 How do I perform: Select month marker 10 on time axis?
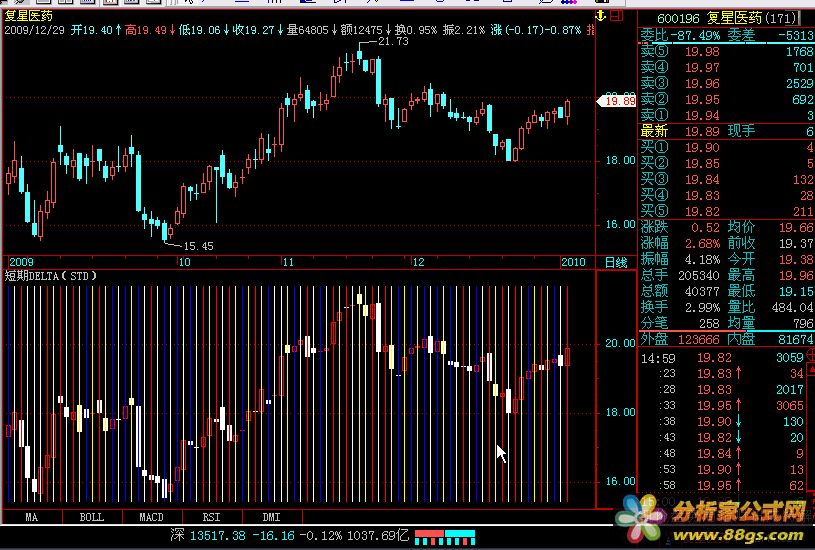click(x=185, y=262)
